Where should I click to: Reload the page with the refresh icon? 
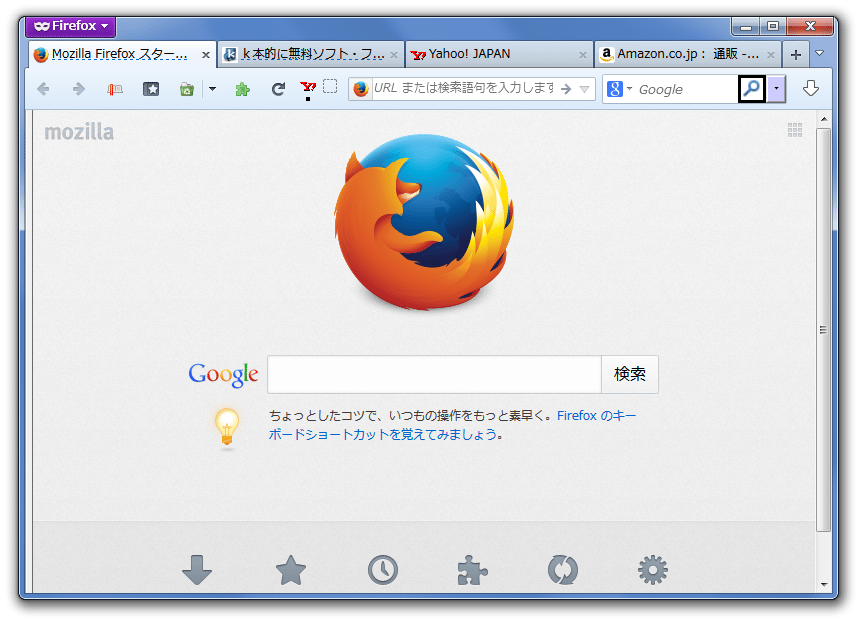pyautogui.click(x=279, y=89)
